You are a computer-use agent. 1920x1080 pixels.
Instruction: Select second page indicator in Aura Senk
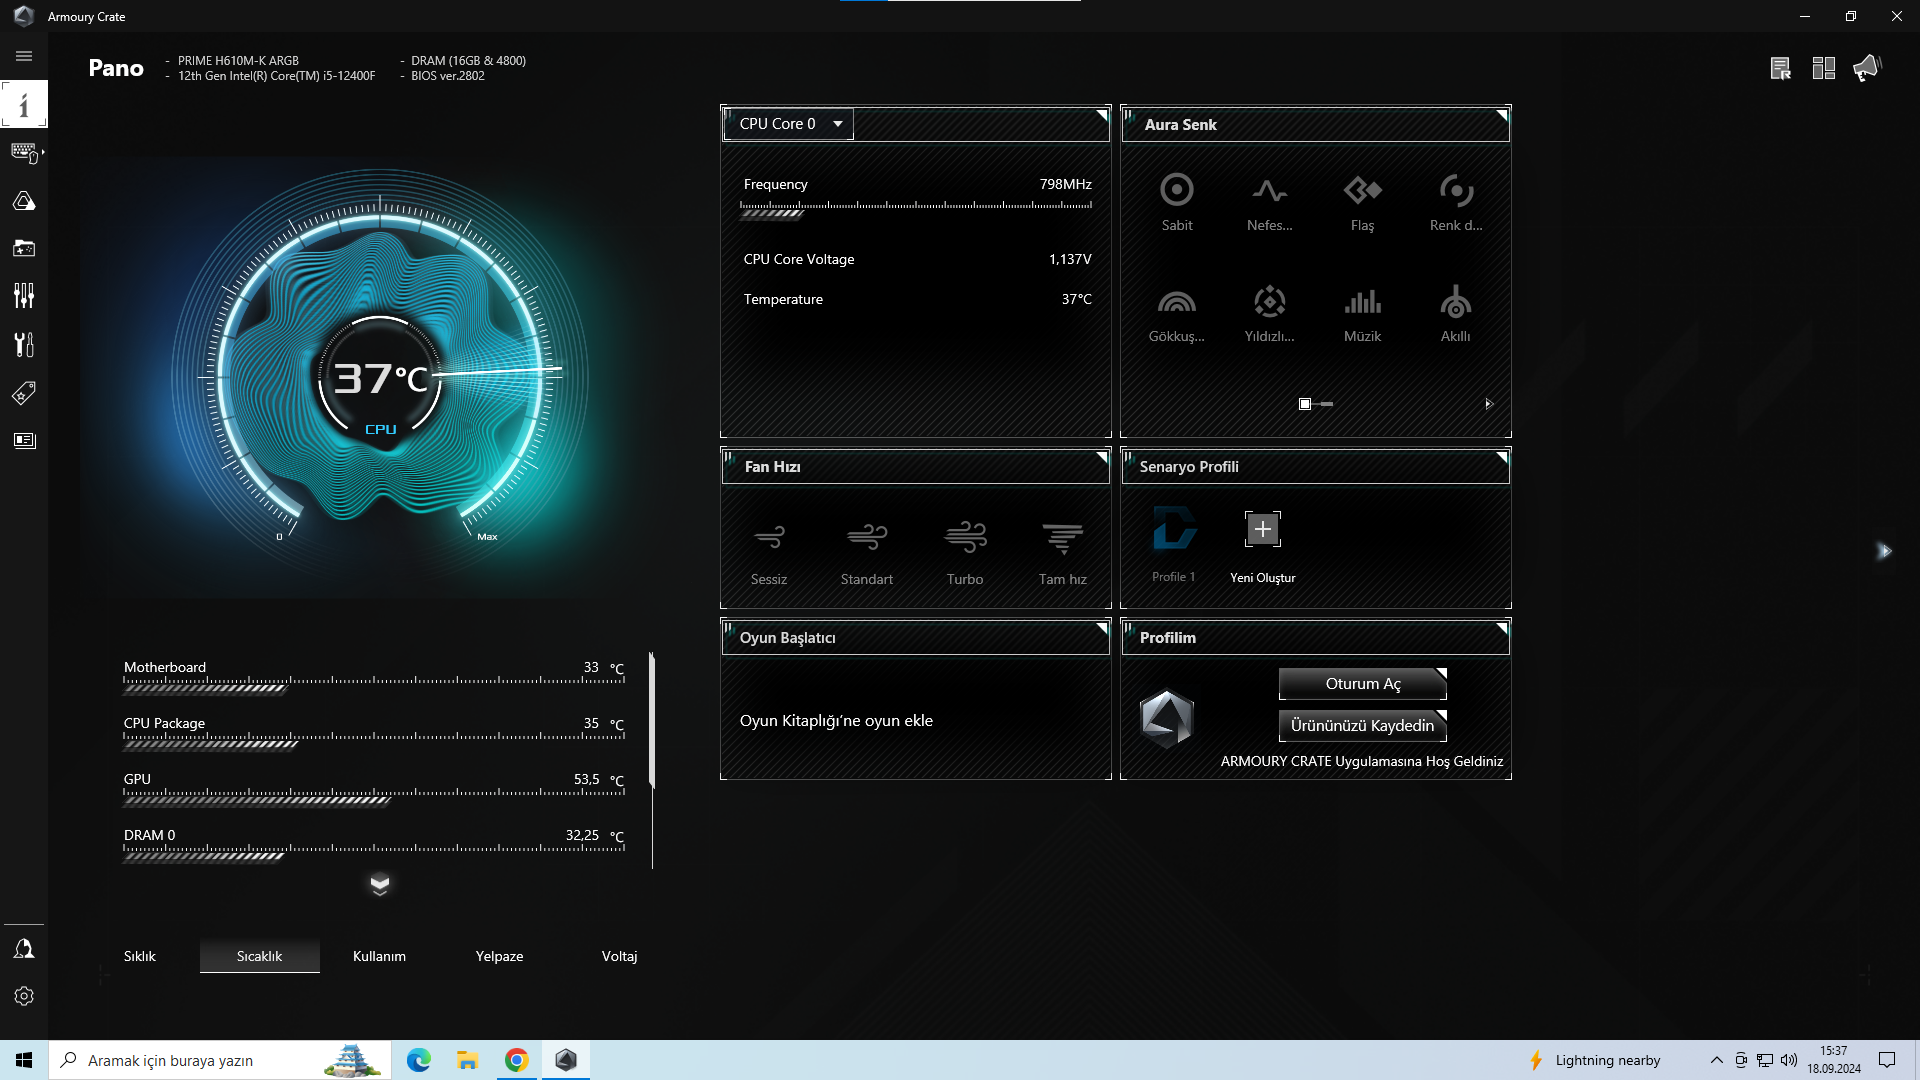click(x=1327, y=404)
